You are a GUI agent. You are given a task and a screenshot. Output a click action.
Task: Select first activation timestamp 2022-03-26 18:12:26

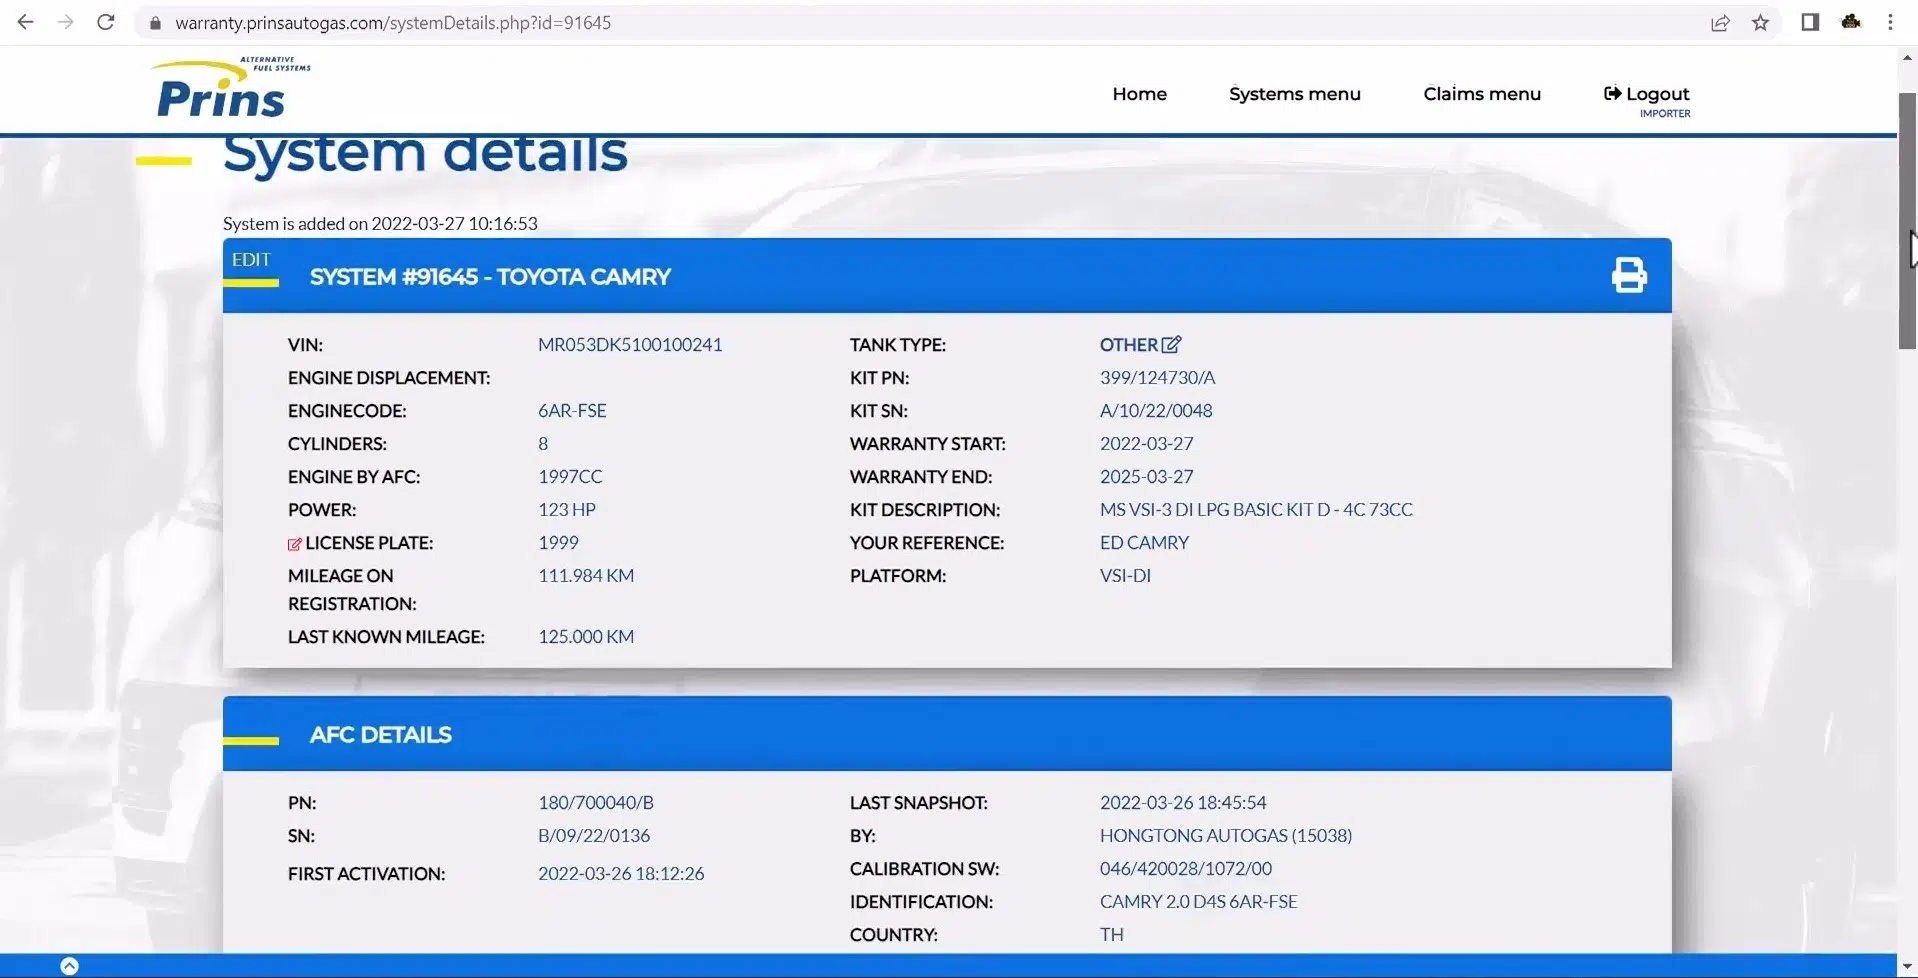[x=621, y=873]
